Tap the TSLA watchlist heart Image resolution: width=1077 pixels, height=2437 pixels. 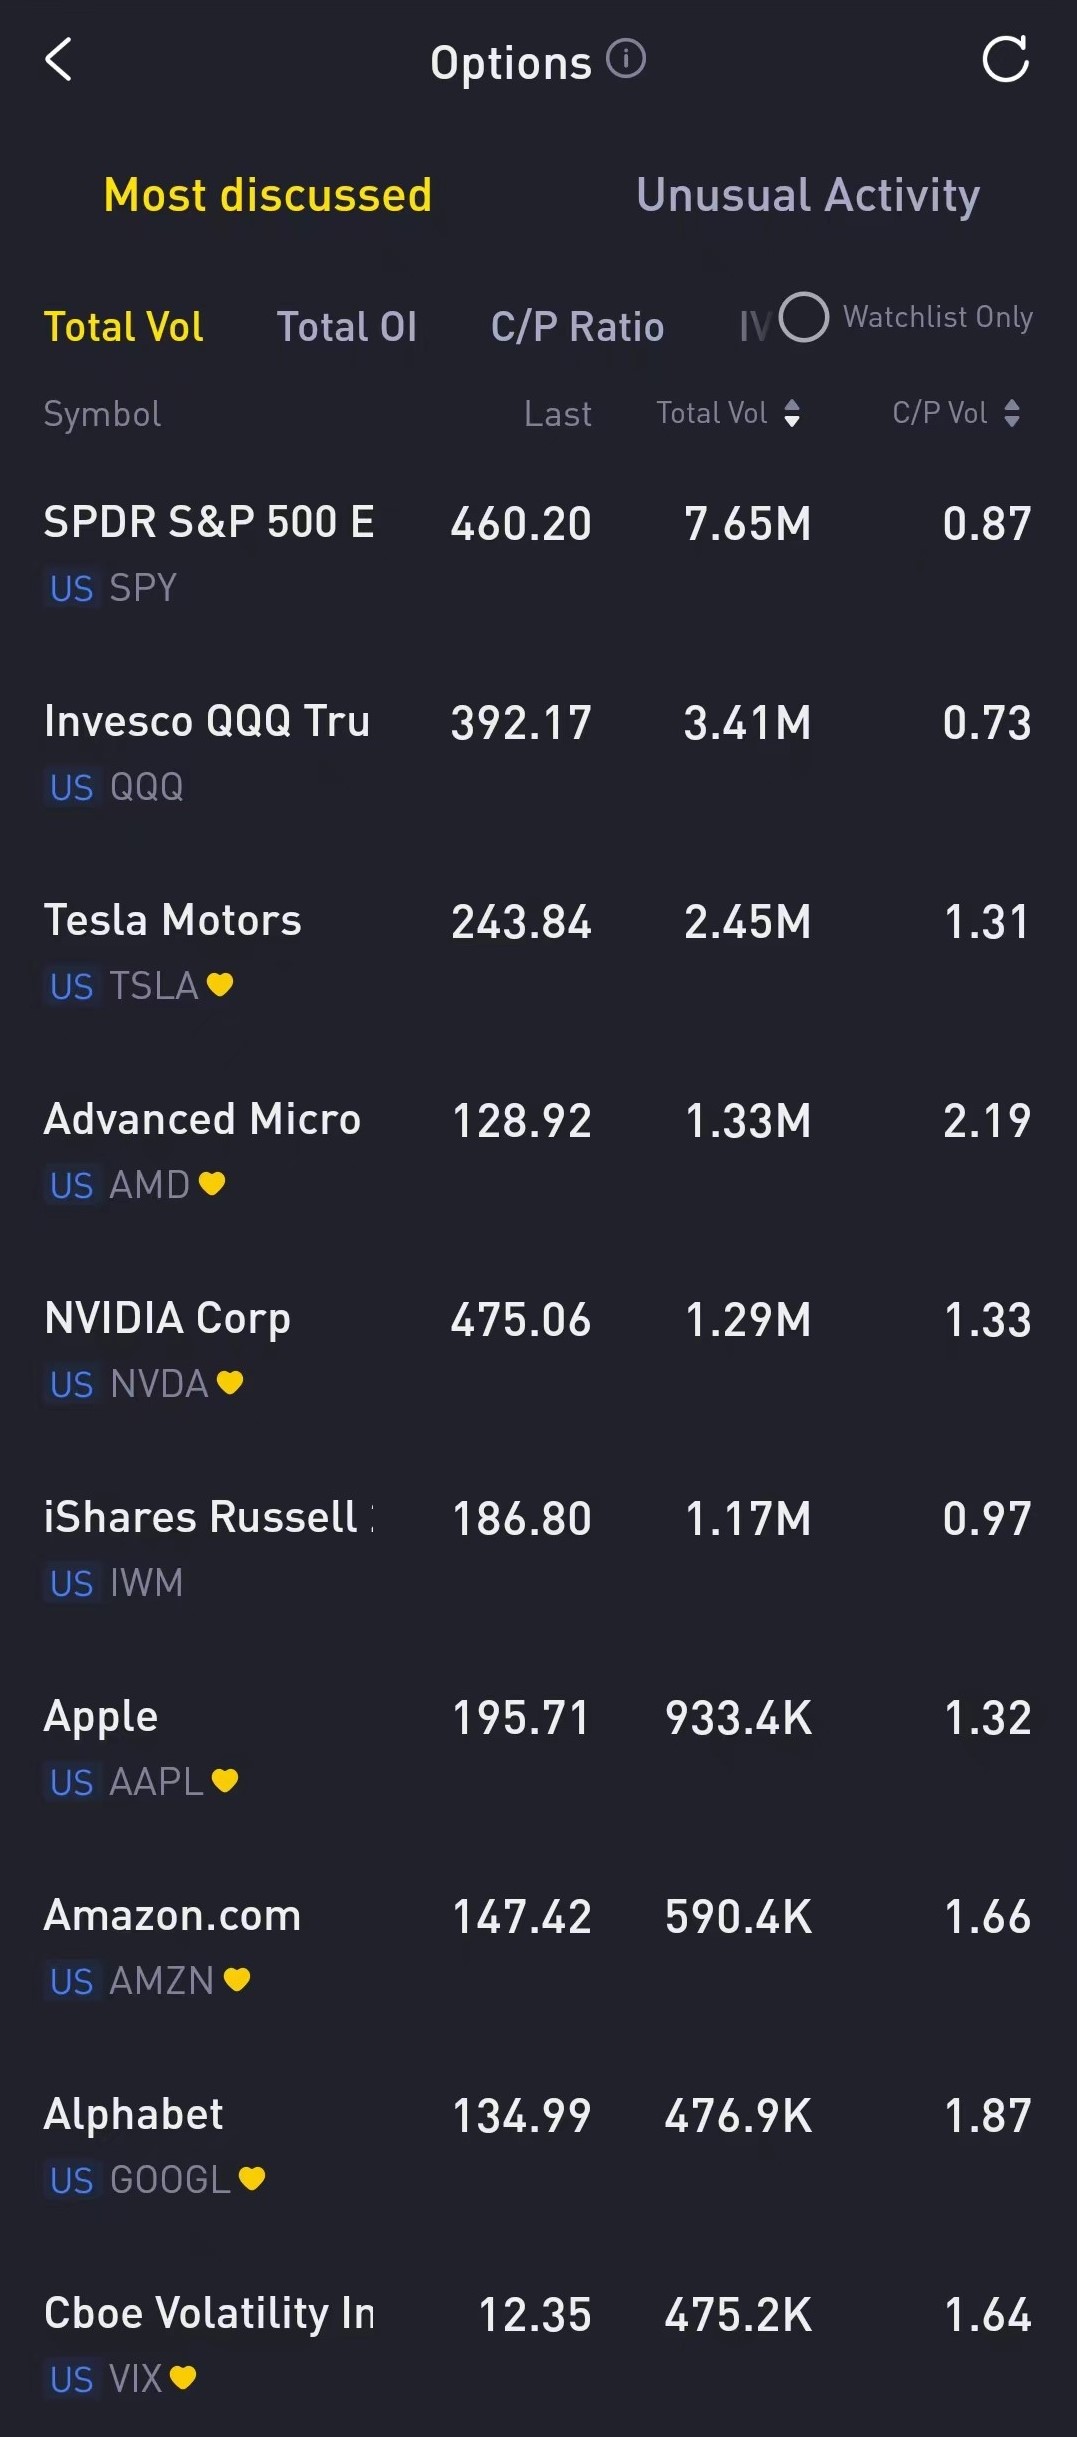[x=220, y=985]
